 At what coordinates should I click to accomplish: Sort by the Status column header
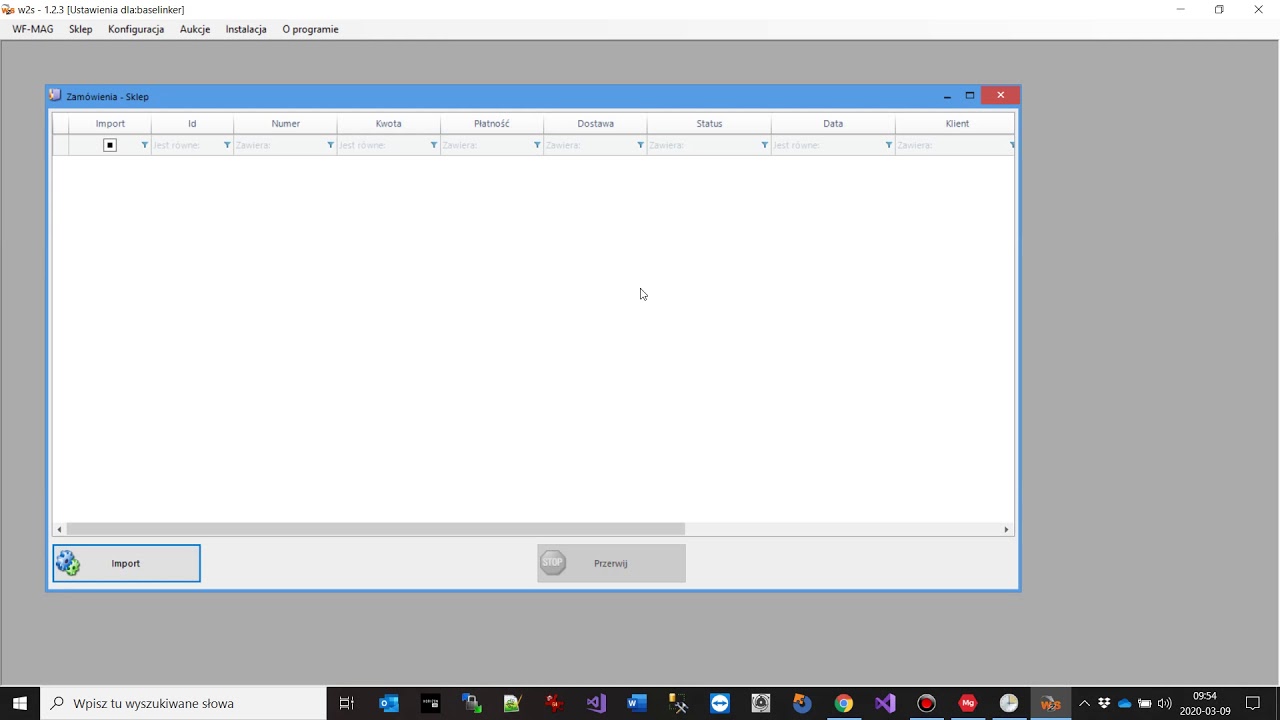709,123
